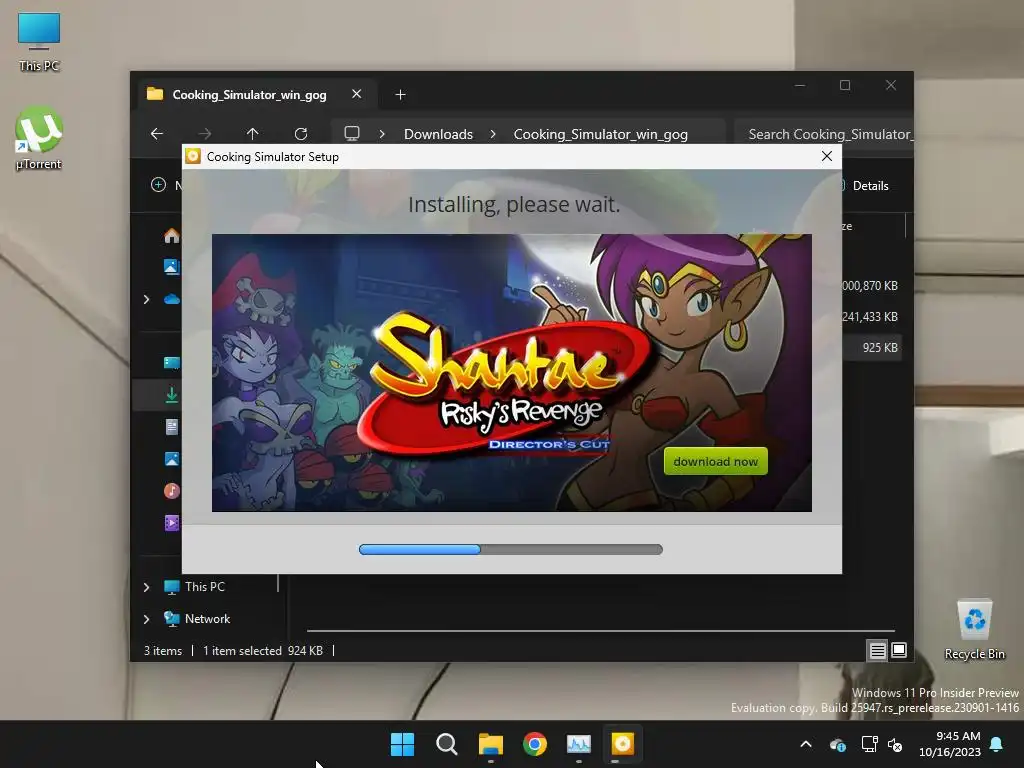Viewport: 1024px width, 768px height.
Task: Open Music folder icon in sidebar
Action: coord(172,491)
